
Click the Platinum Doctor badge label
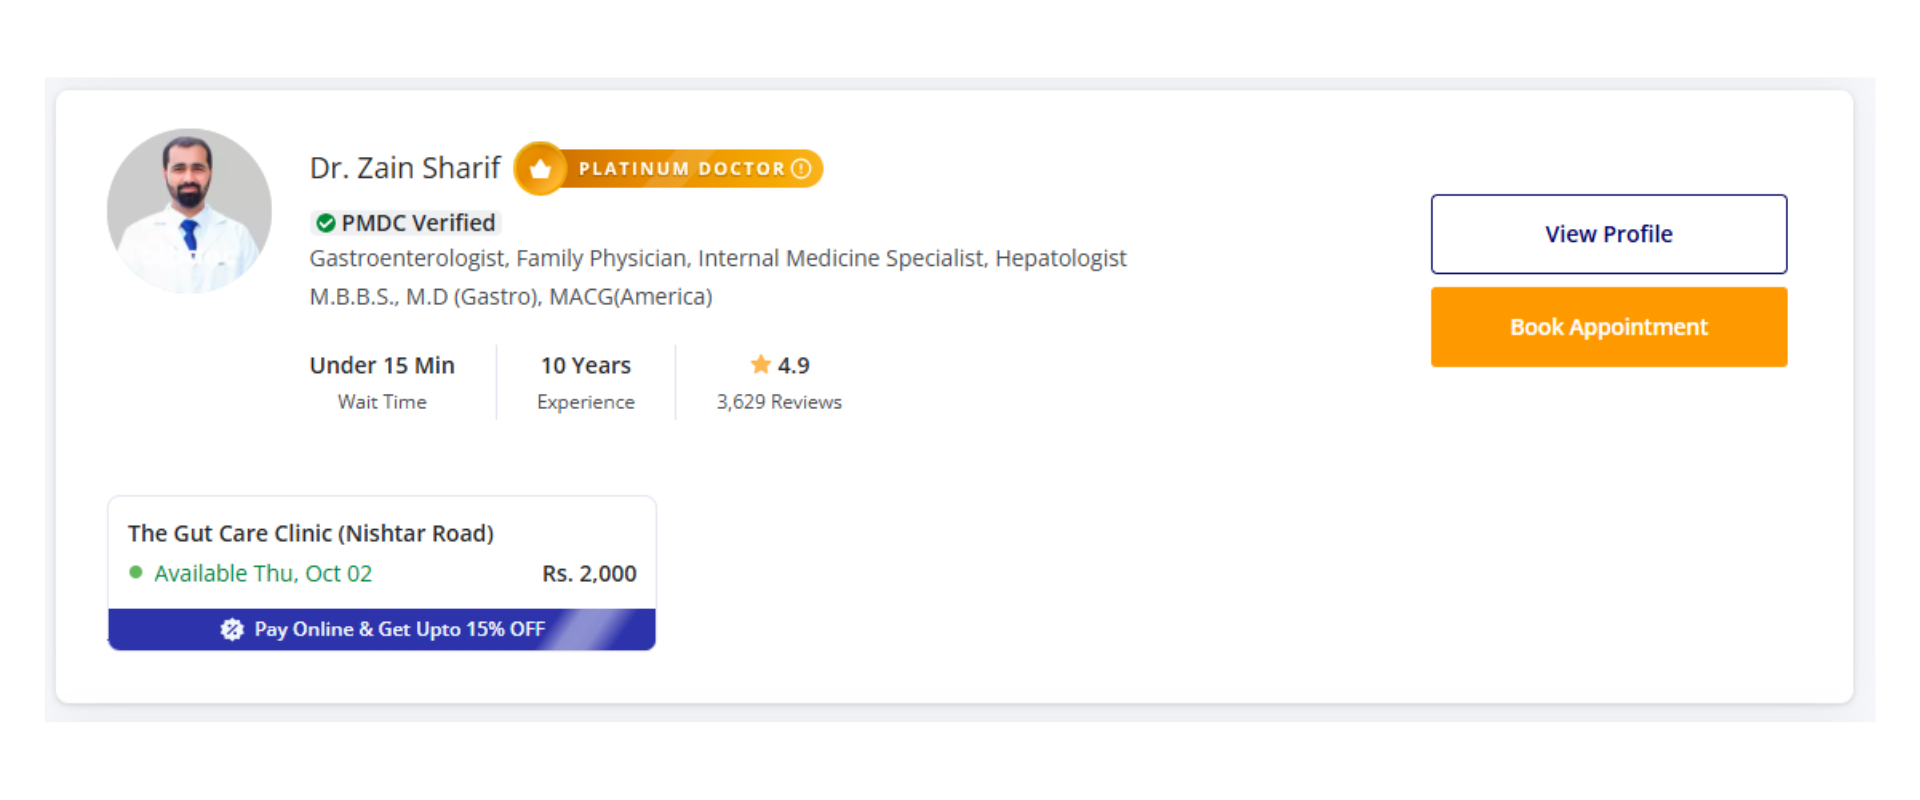pyautogui.click(x=681, y=169)
